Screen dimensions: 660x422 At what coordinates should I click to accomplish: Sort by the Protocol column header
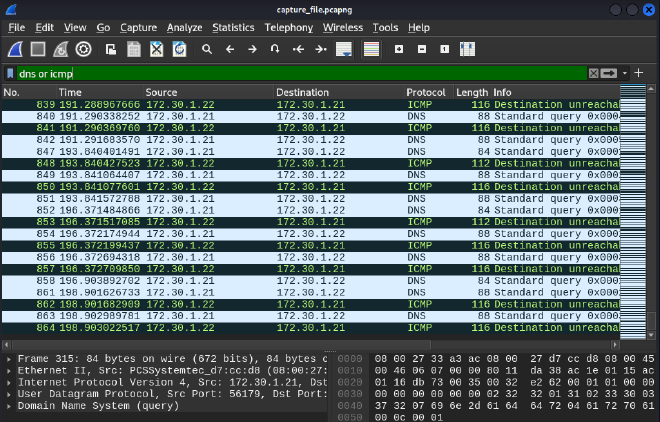pos(429,92)
